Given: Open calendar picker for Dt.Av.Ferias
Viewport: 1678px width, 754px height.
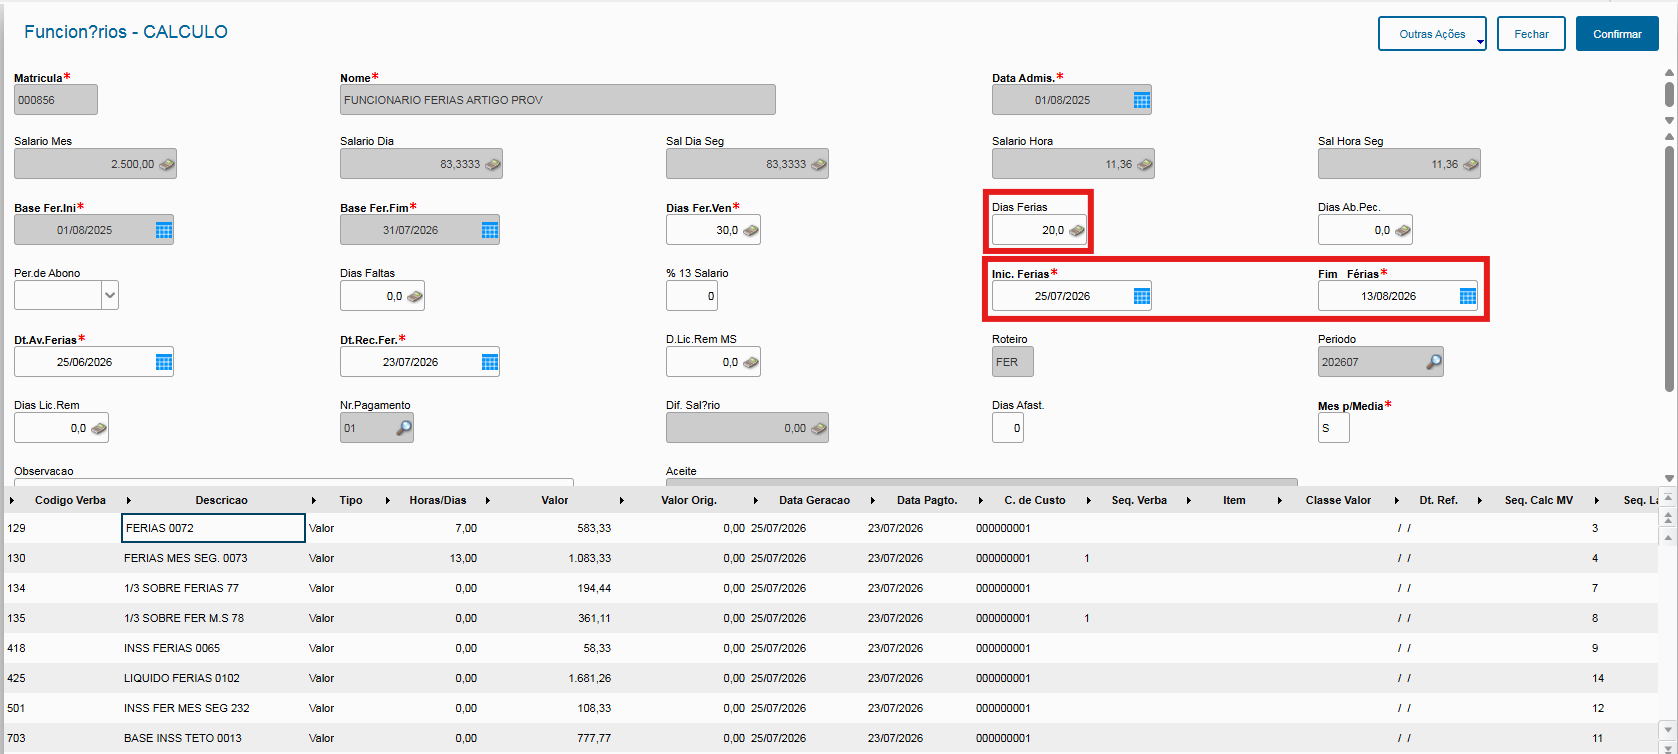Looking at the screenshot, I should tap(164, 362).
